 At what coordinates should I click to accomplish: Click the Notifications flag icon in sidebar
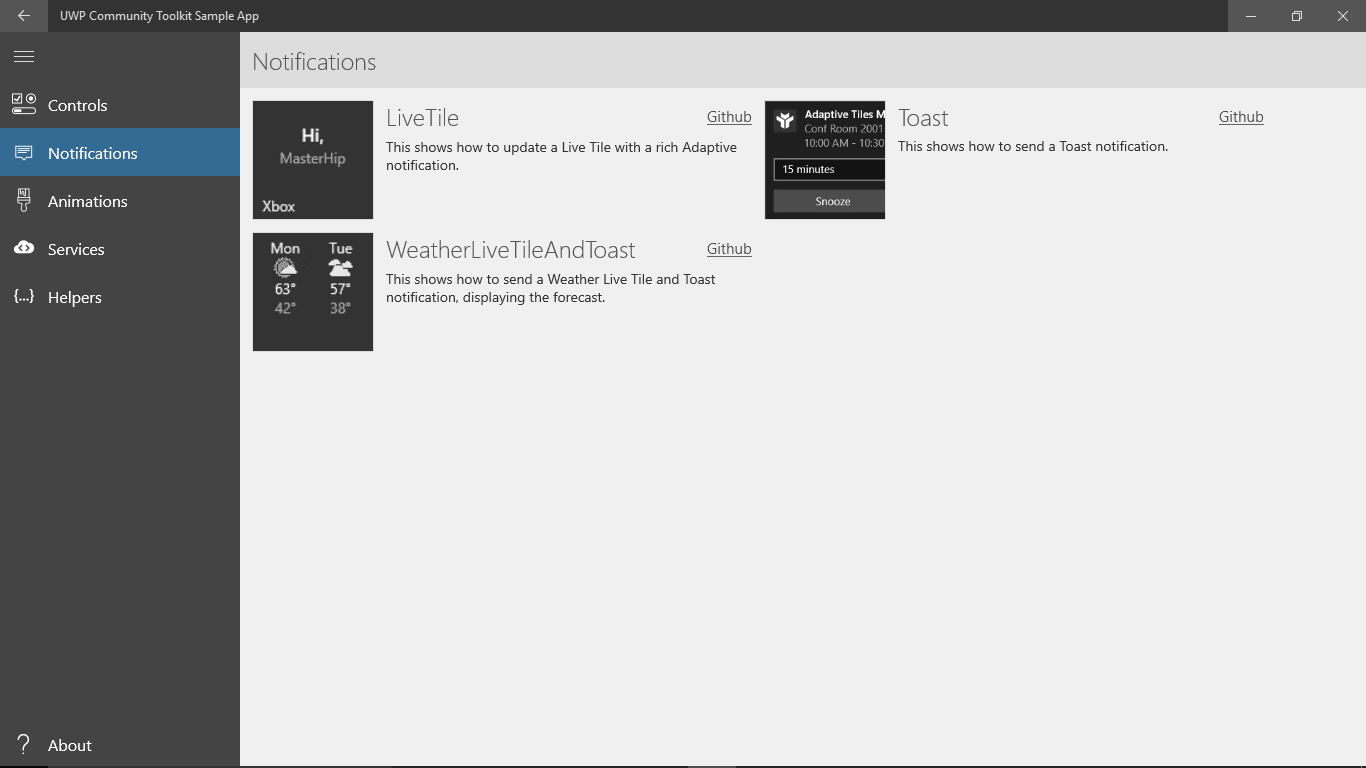pyautogui.click(x=23, y=152)
